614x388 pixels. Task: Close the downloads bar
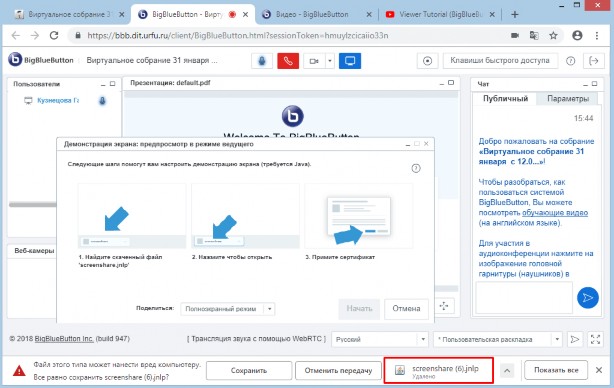click(x=599, y=370)
